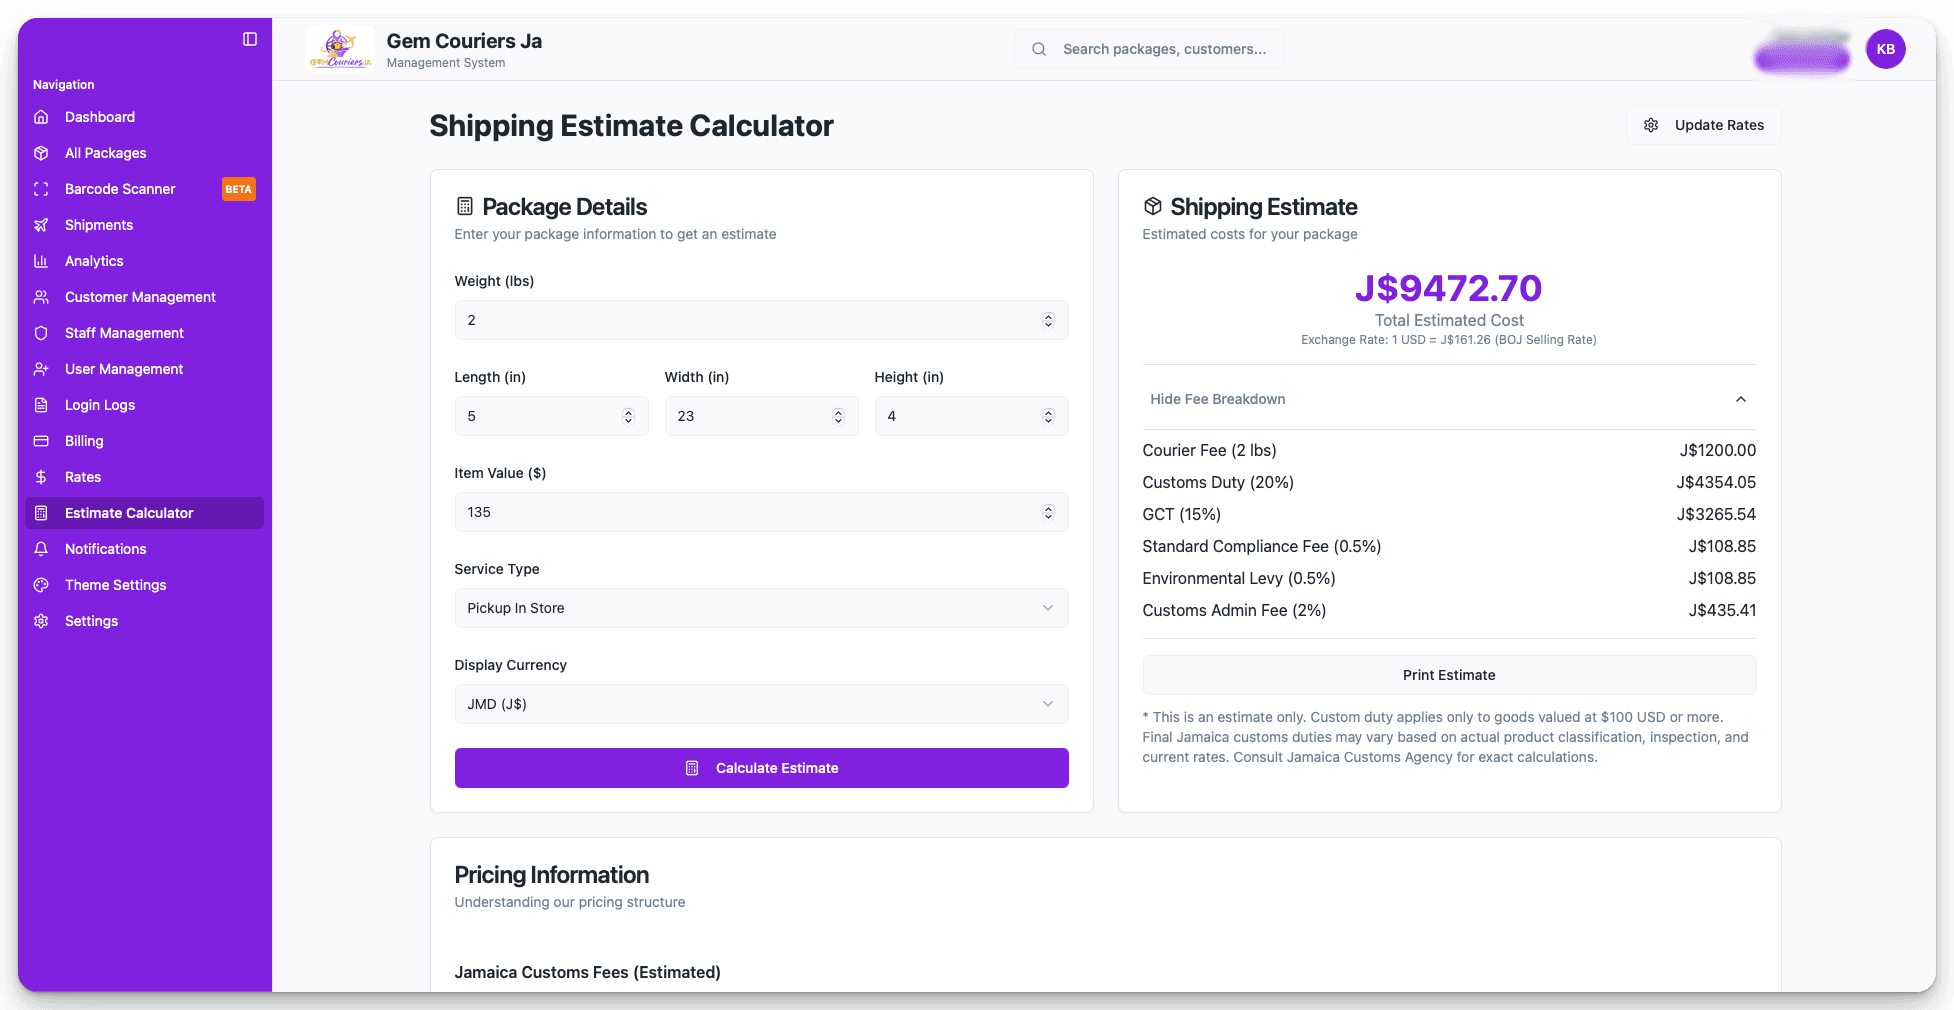Open the Shipments section

pyautogui.click(x=98, y=225)
